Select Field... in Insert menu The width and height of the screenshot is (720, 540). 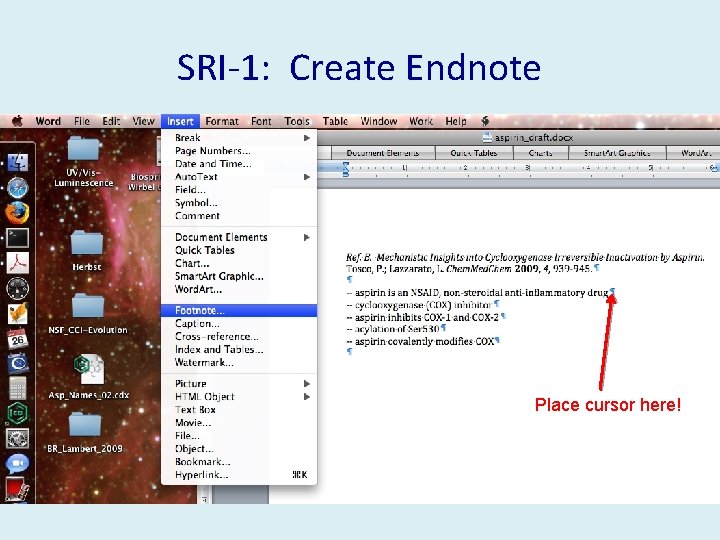point(239,189)
